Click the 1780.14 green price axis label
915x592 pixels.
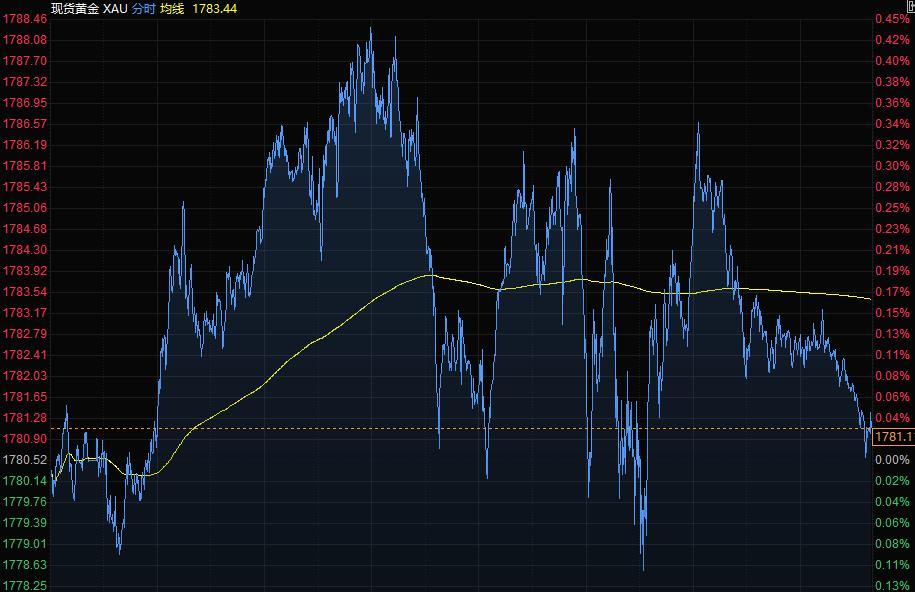coord(25,481)
